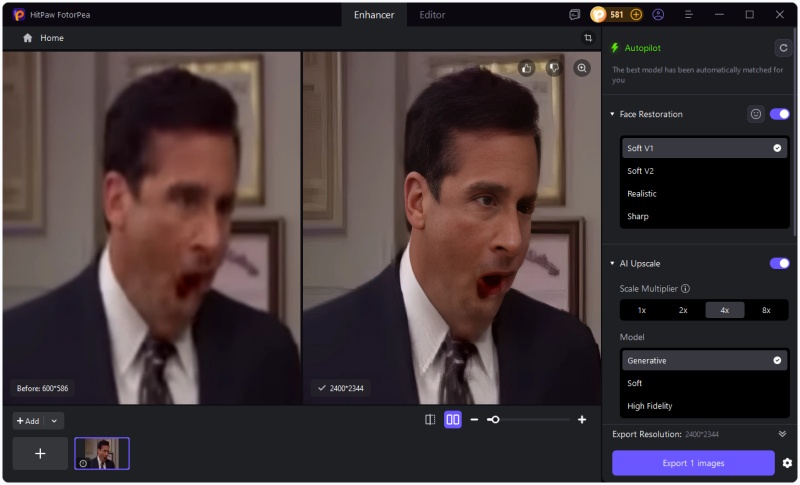Click the HitPaw FotorPea logo icon
The height and width of the screenshot is (485, 800).
[19, 15]
